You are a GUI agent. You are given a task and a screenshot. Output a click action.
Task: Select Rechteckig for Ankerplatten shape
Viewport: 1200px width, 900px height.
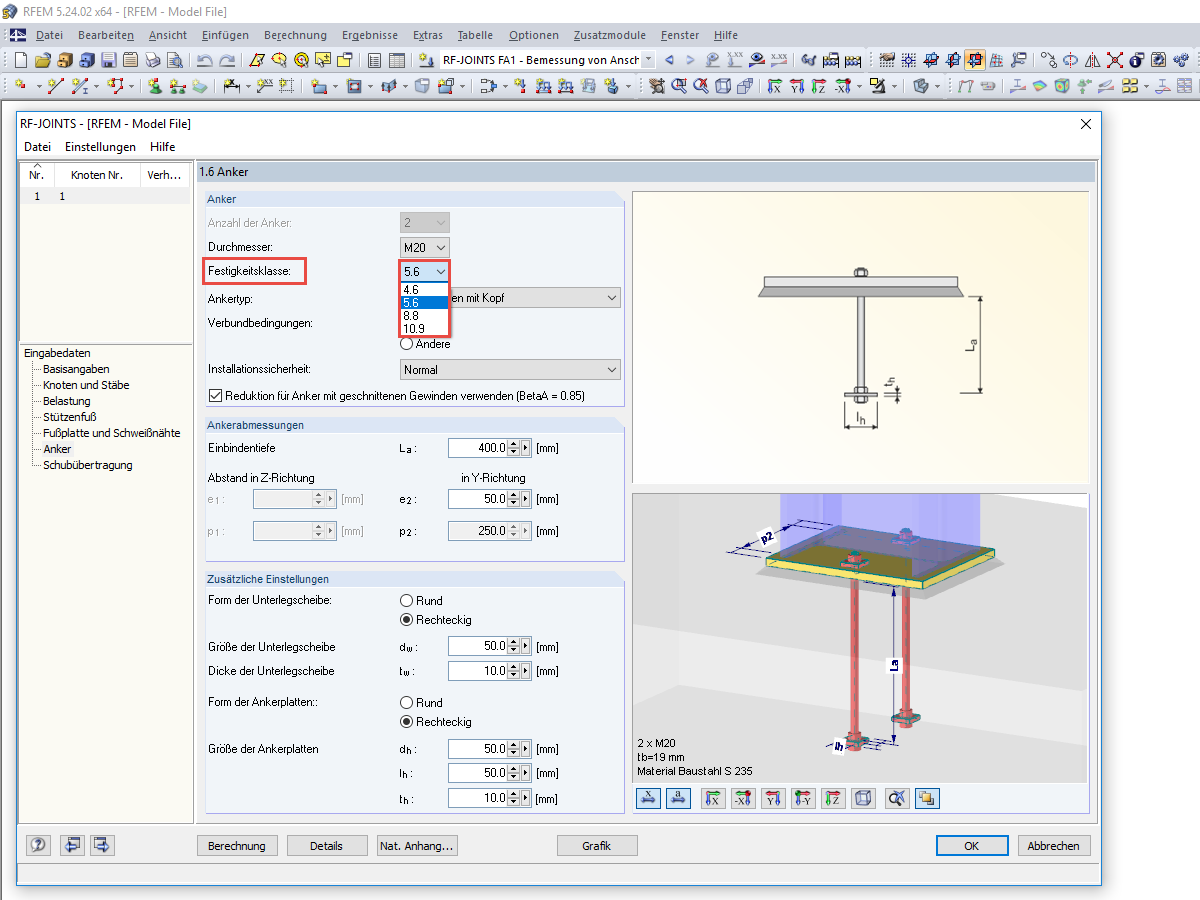(407, 721)
